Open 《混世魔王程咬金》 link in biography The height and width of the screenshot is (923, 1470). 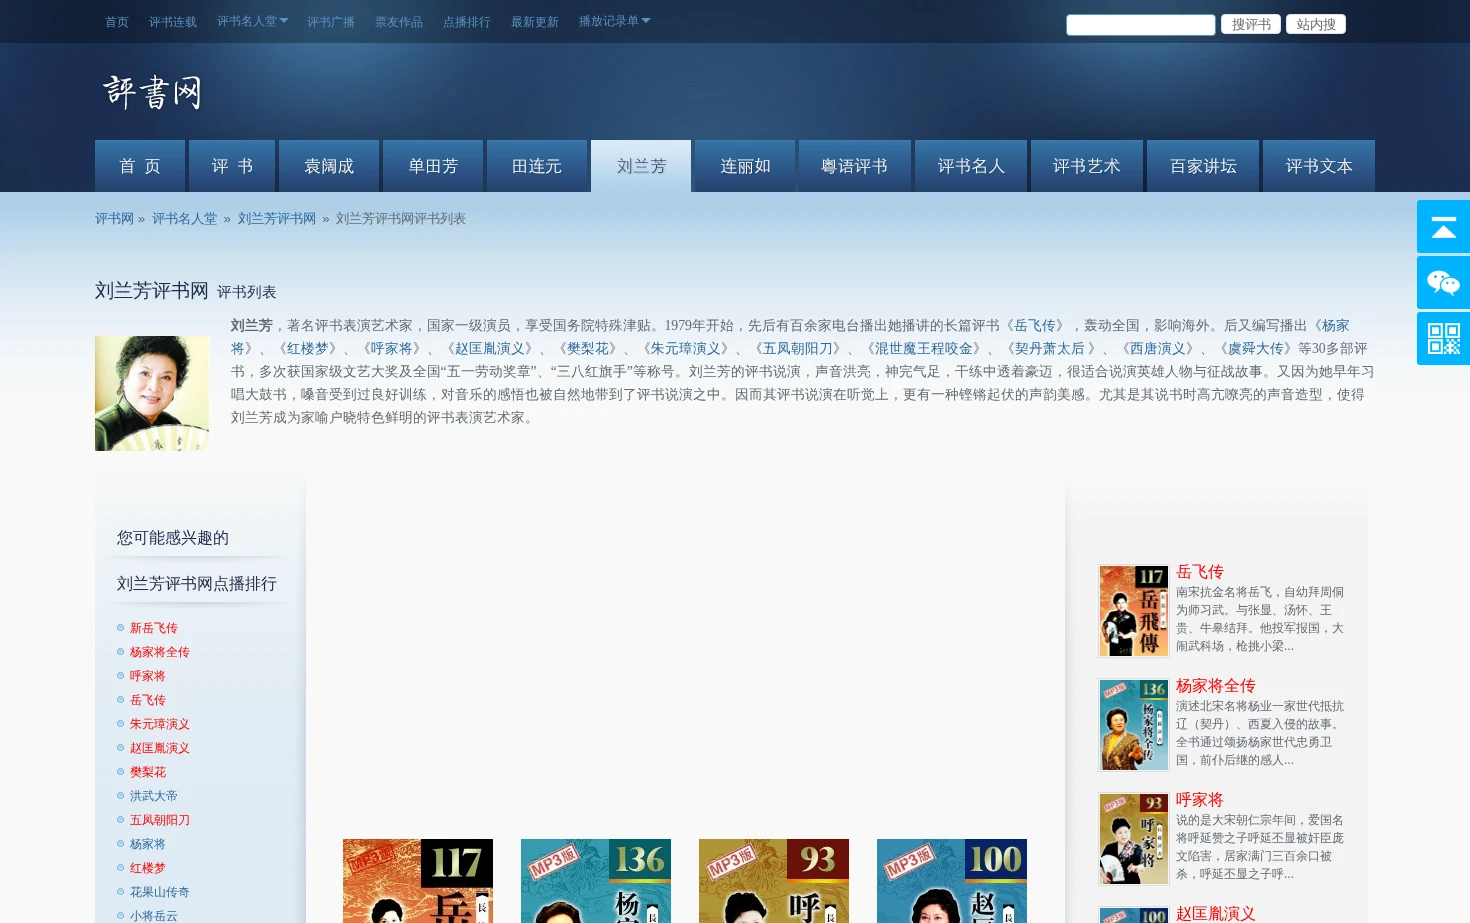tap(923, 349)
